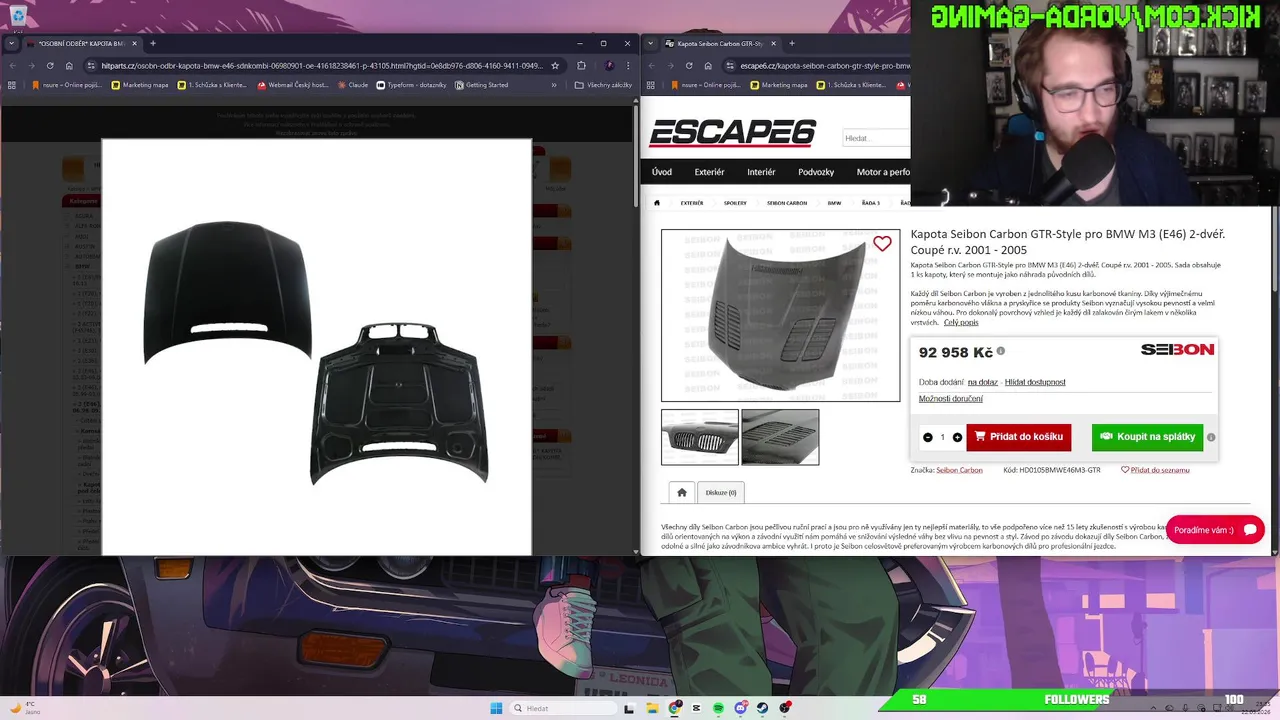Open tab search dropdown in hitparts window
The image size is (1280, 720).
[x=11, y=43]
